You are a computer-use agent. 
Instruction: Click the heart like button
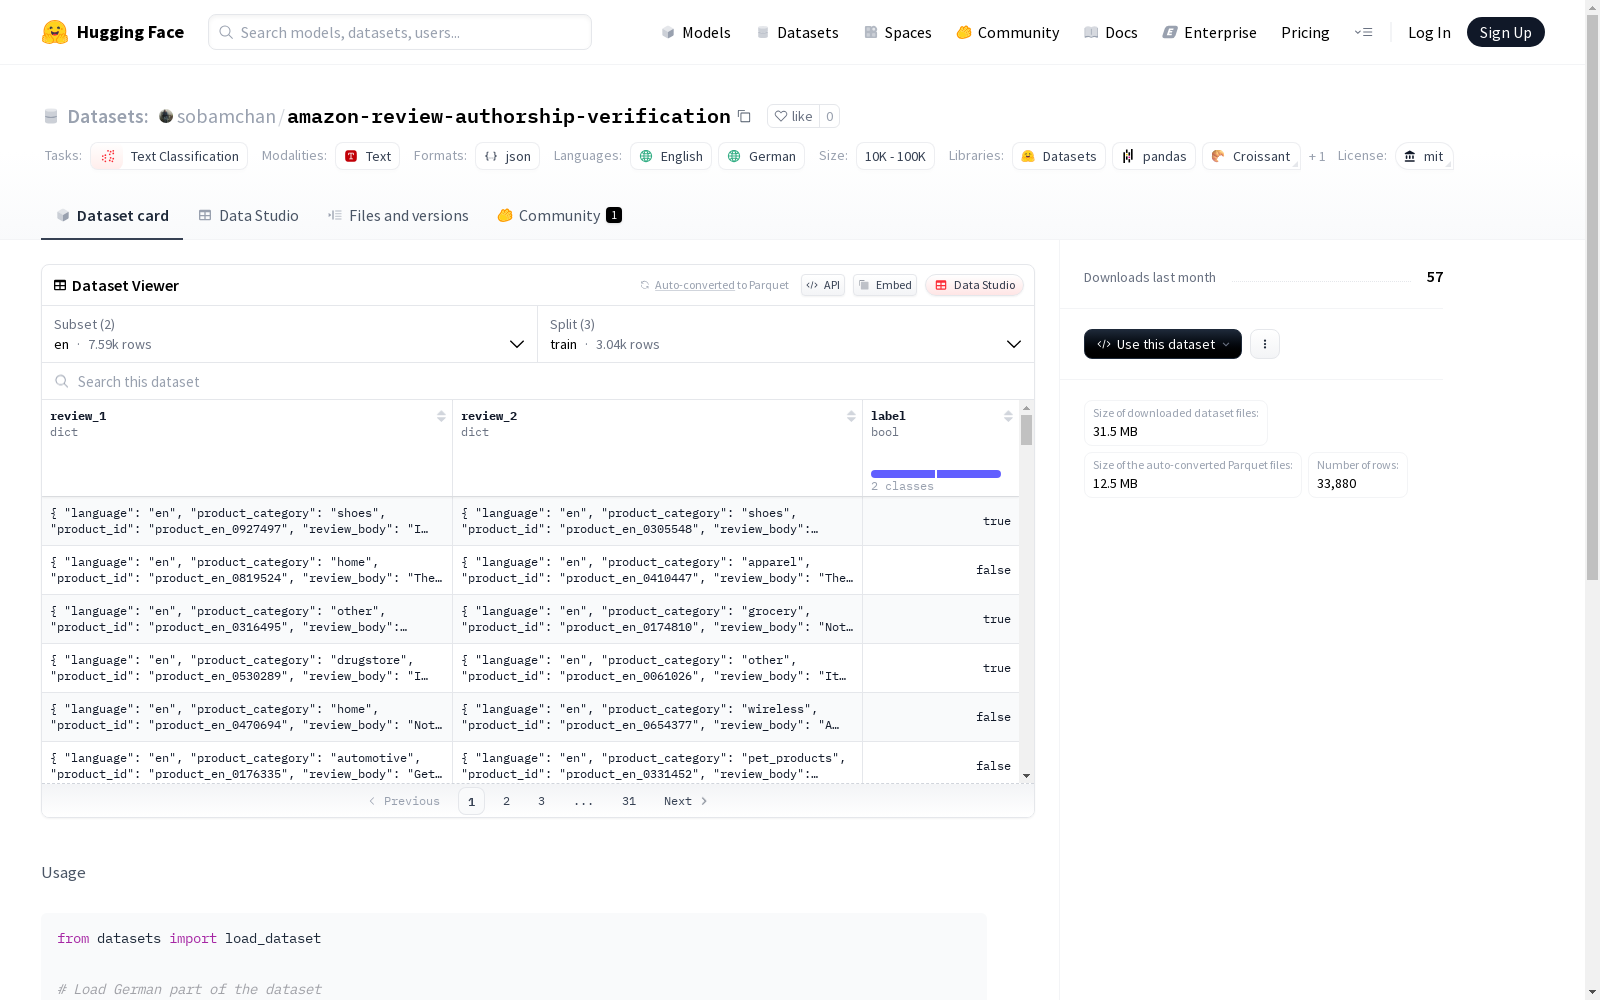pos(793,116)
